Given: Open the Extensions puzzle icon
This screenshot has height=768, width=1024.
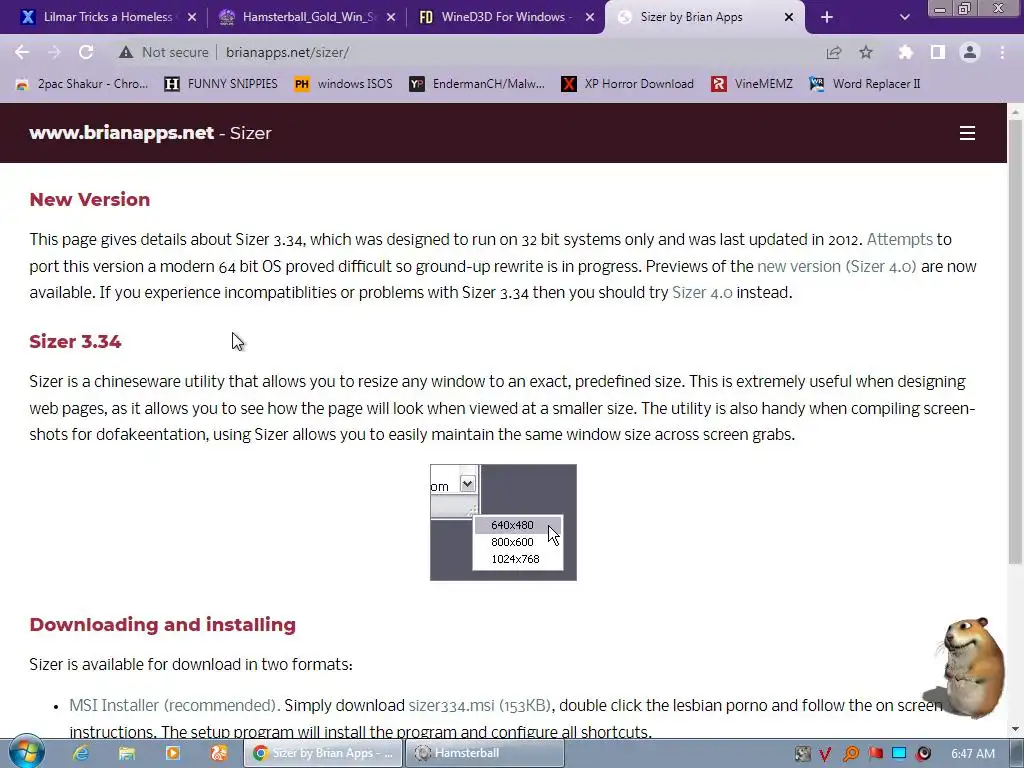Looking at the screenshot, I should coord(905,52).
